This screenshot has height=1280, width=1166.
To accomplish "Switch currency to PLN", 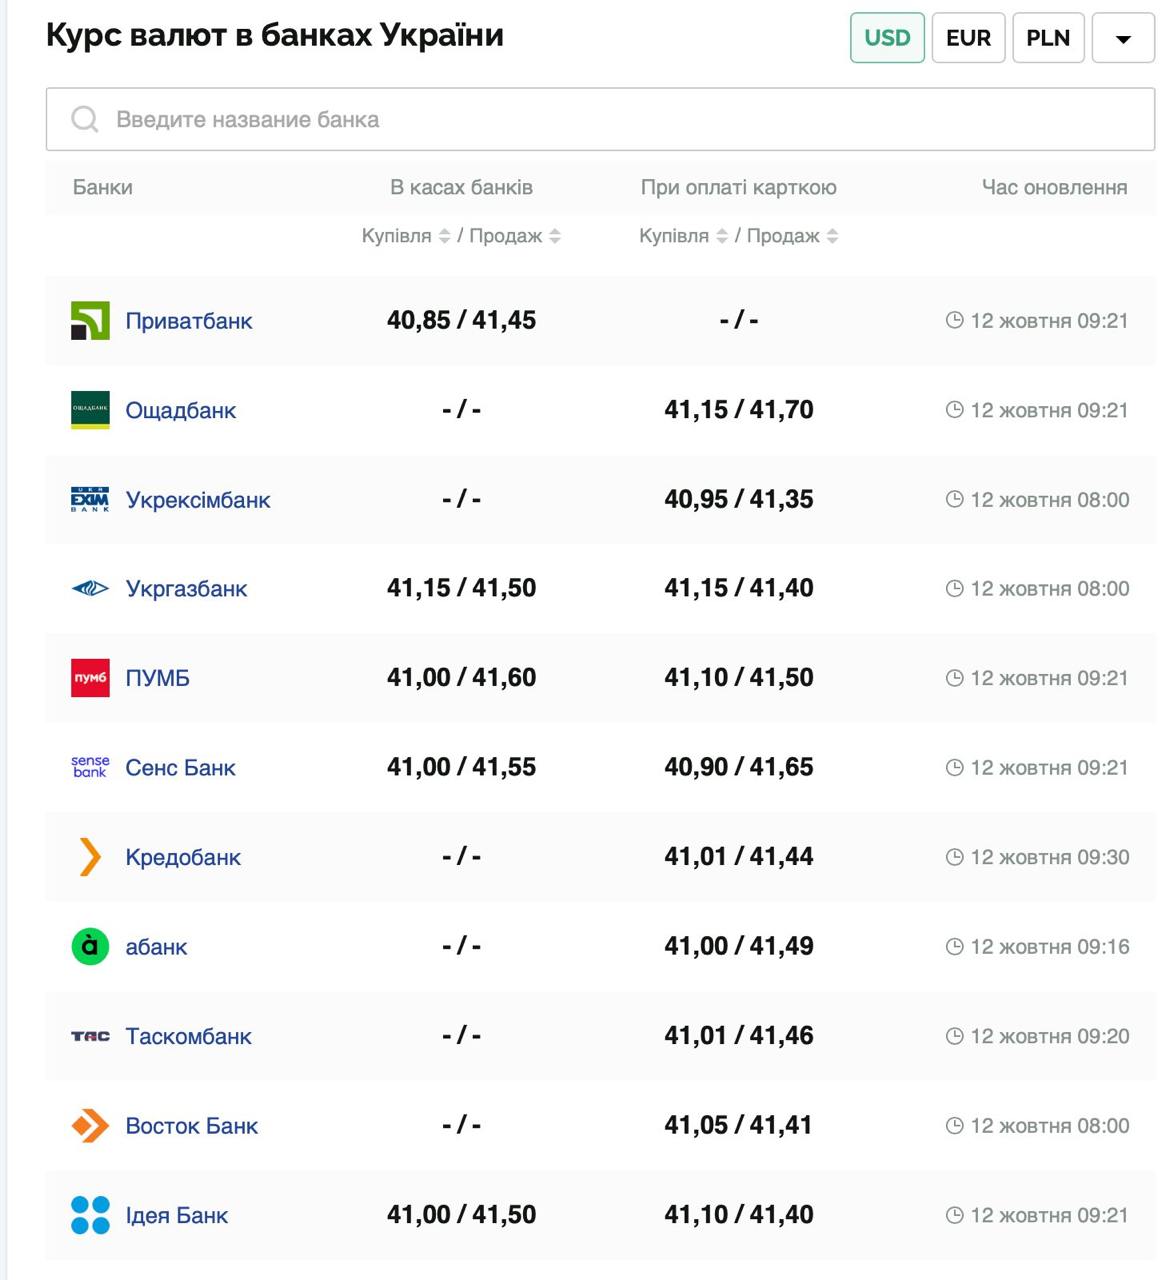I will [1048, 38].
